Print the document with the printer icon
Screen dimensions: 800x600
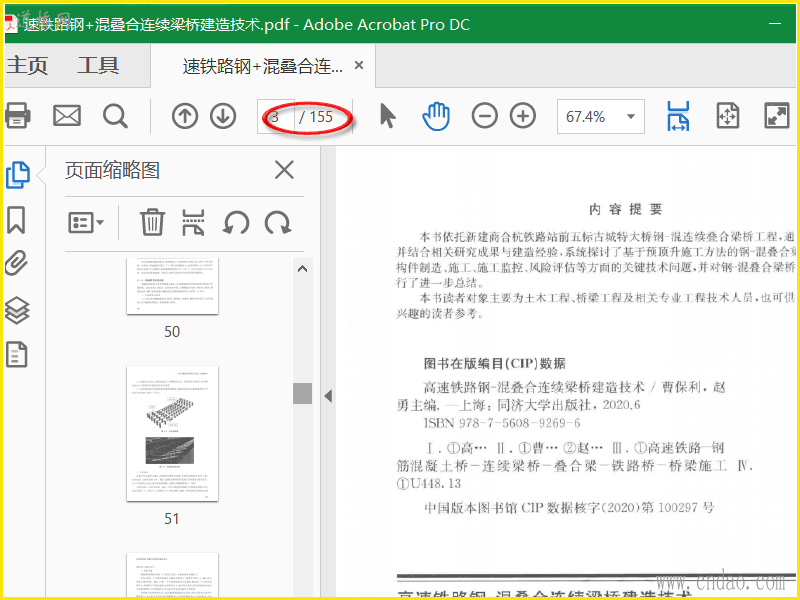pyautogui.click(x=17, y=115)
